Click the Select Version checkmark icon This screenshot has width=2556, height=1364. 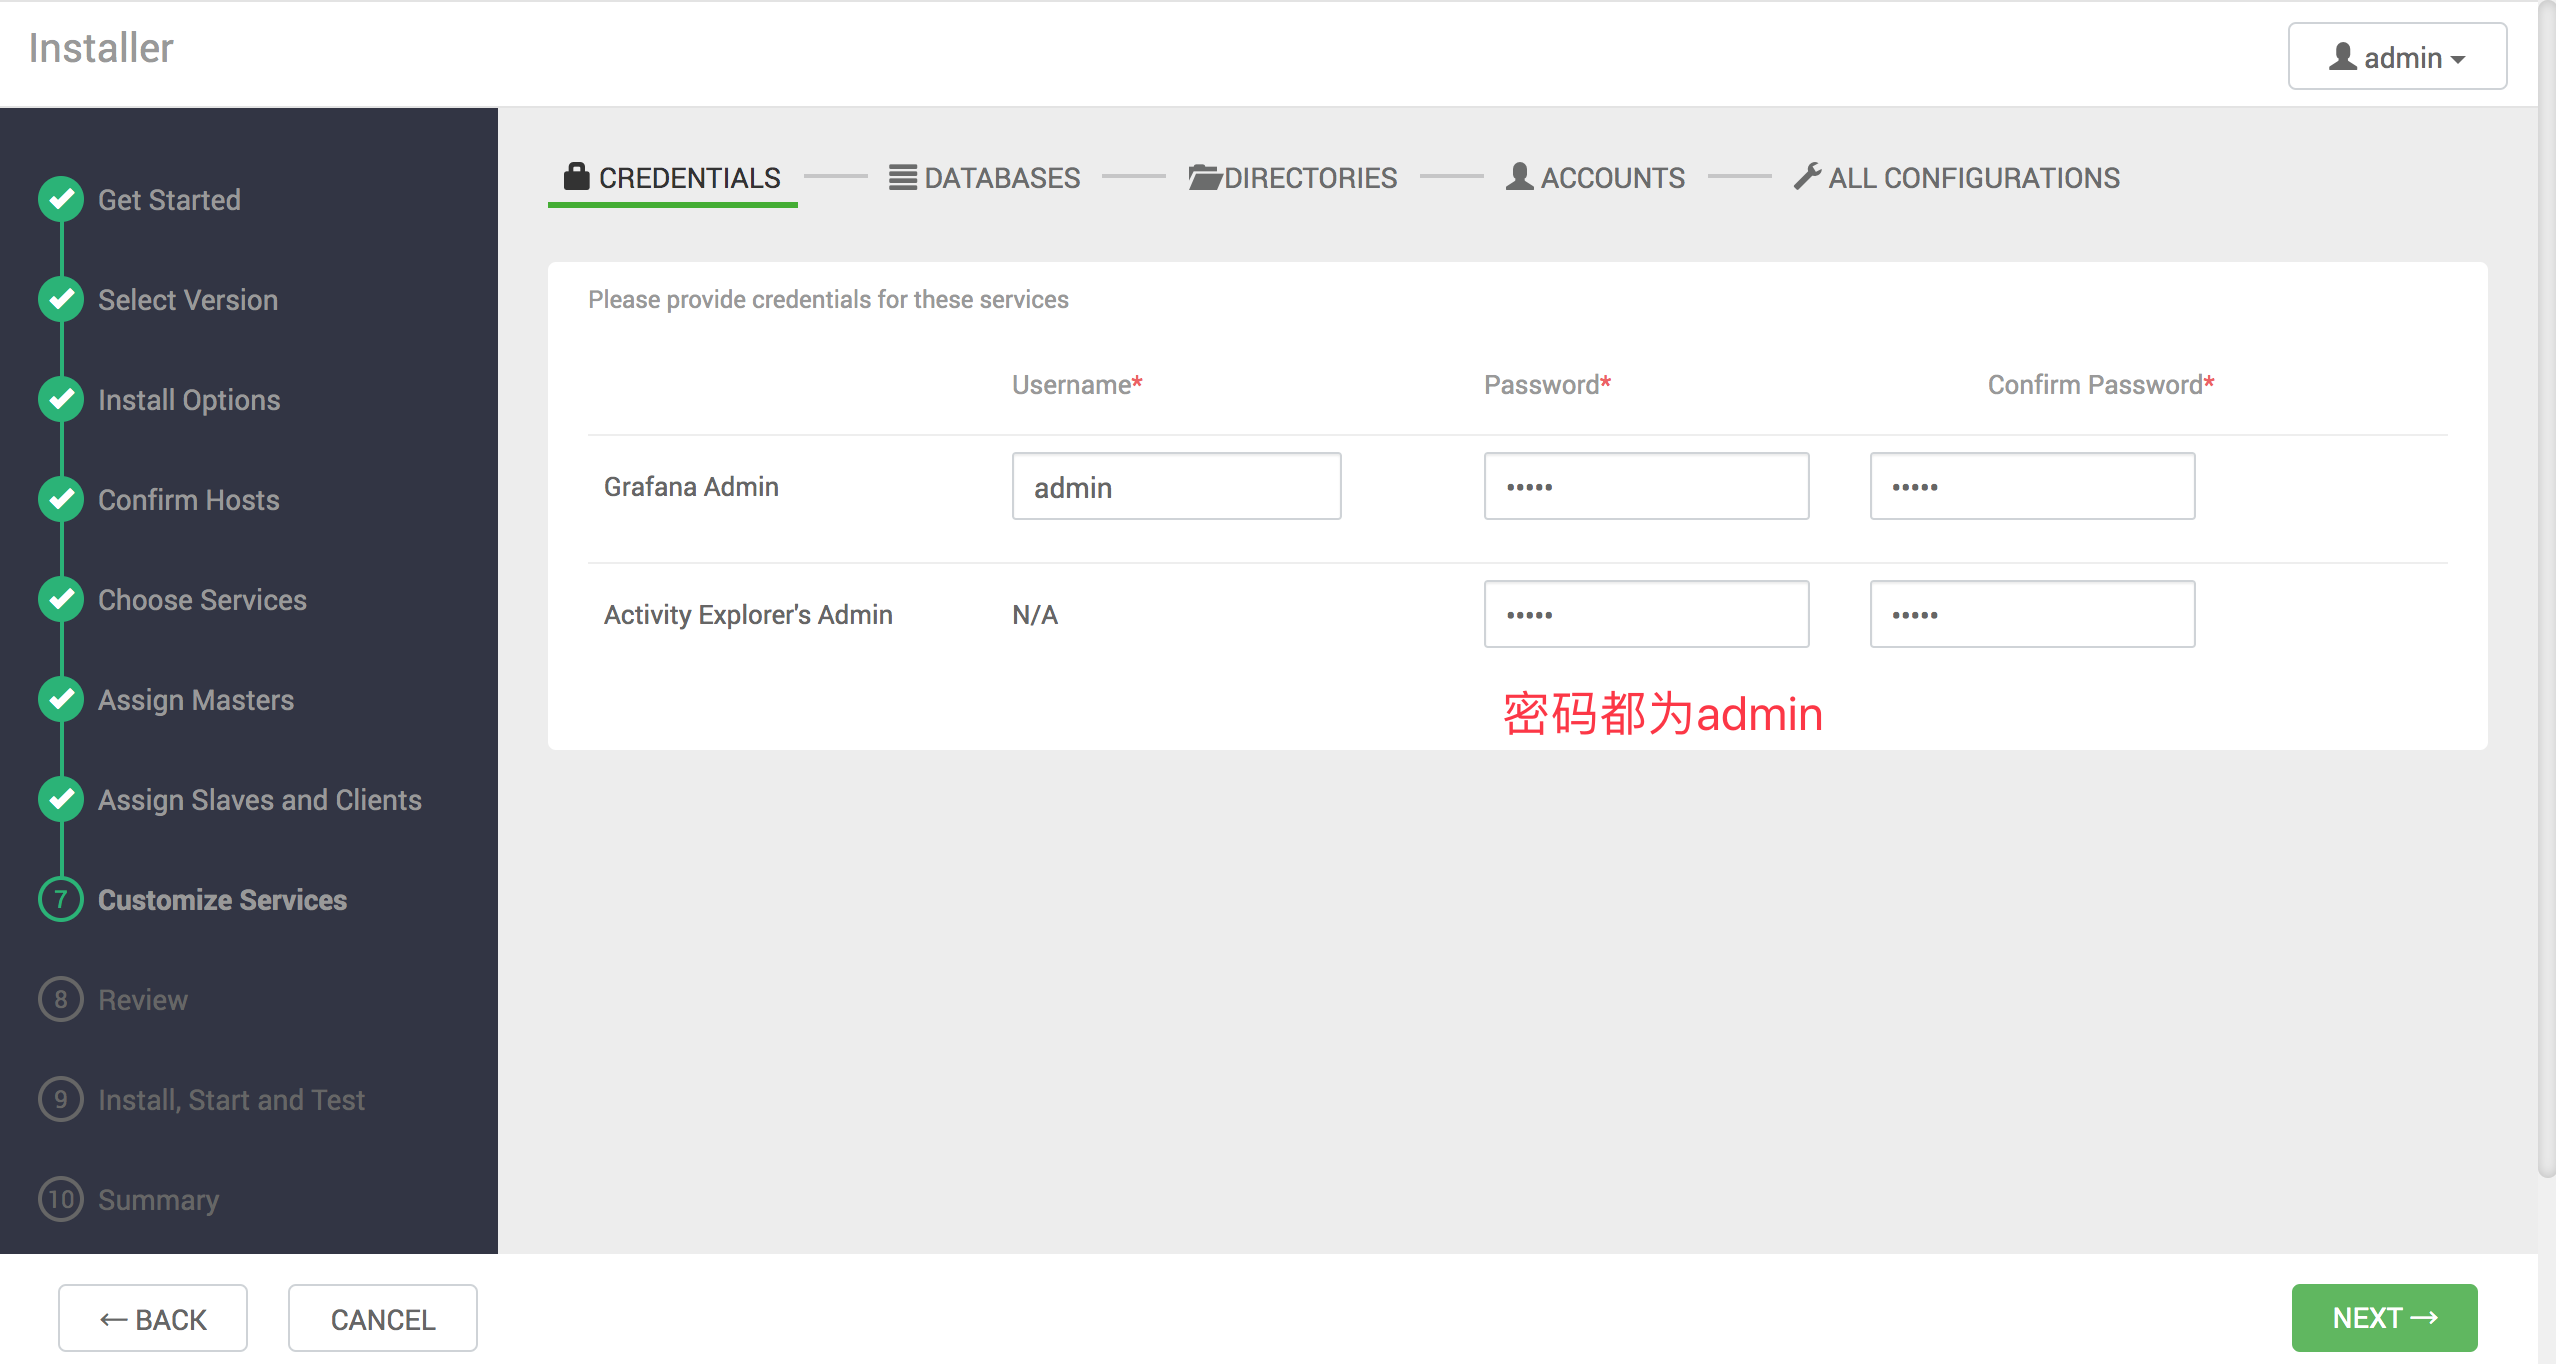(x=61, y=299)
